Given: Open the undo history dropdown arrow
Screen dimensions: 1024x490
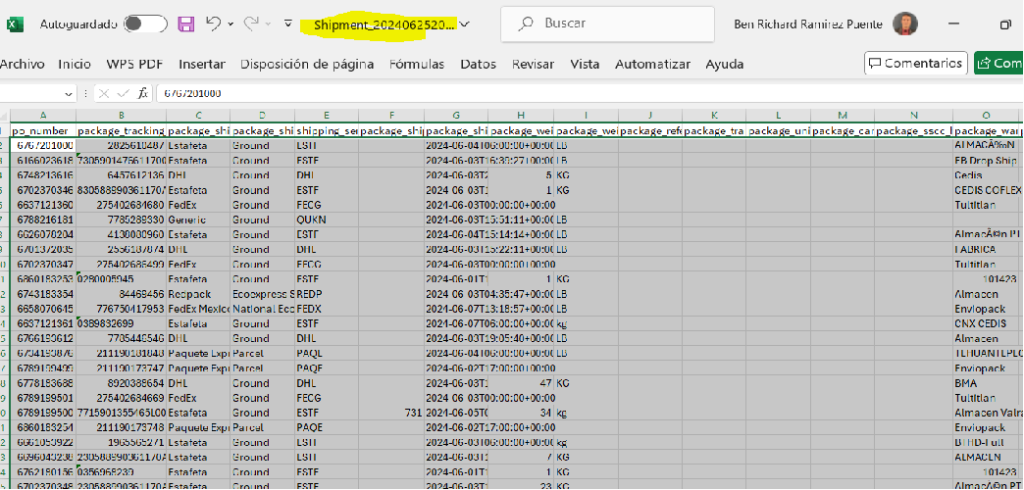Looking at the screenshot, I should (x=231, y=25).
